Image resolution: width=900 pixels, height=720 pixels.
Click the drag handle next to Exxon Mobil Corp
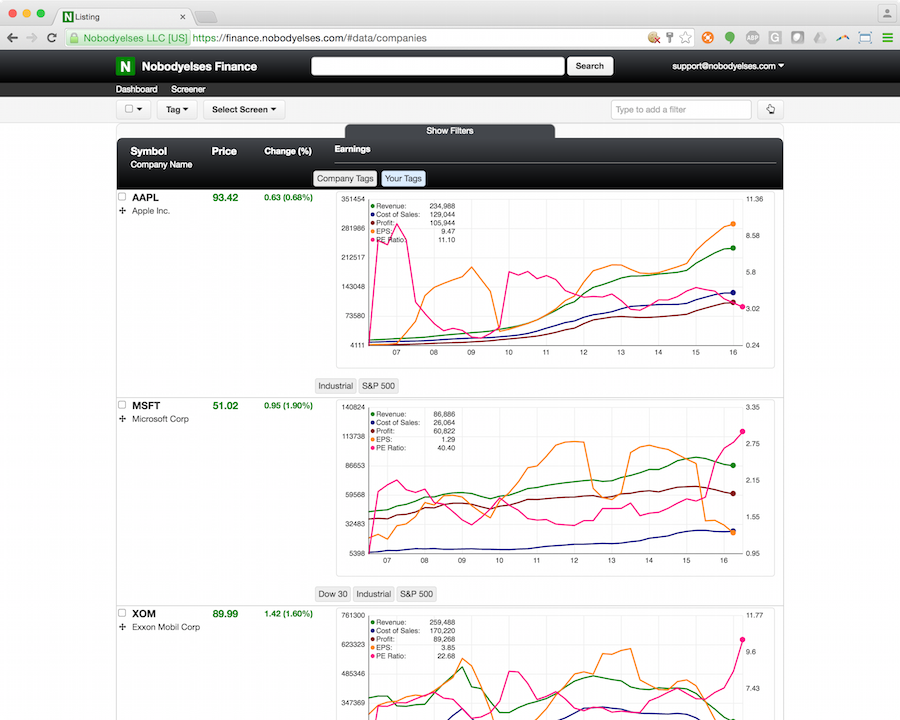[122, 627]
